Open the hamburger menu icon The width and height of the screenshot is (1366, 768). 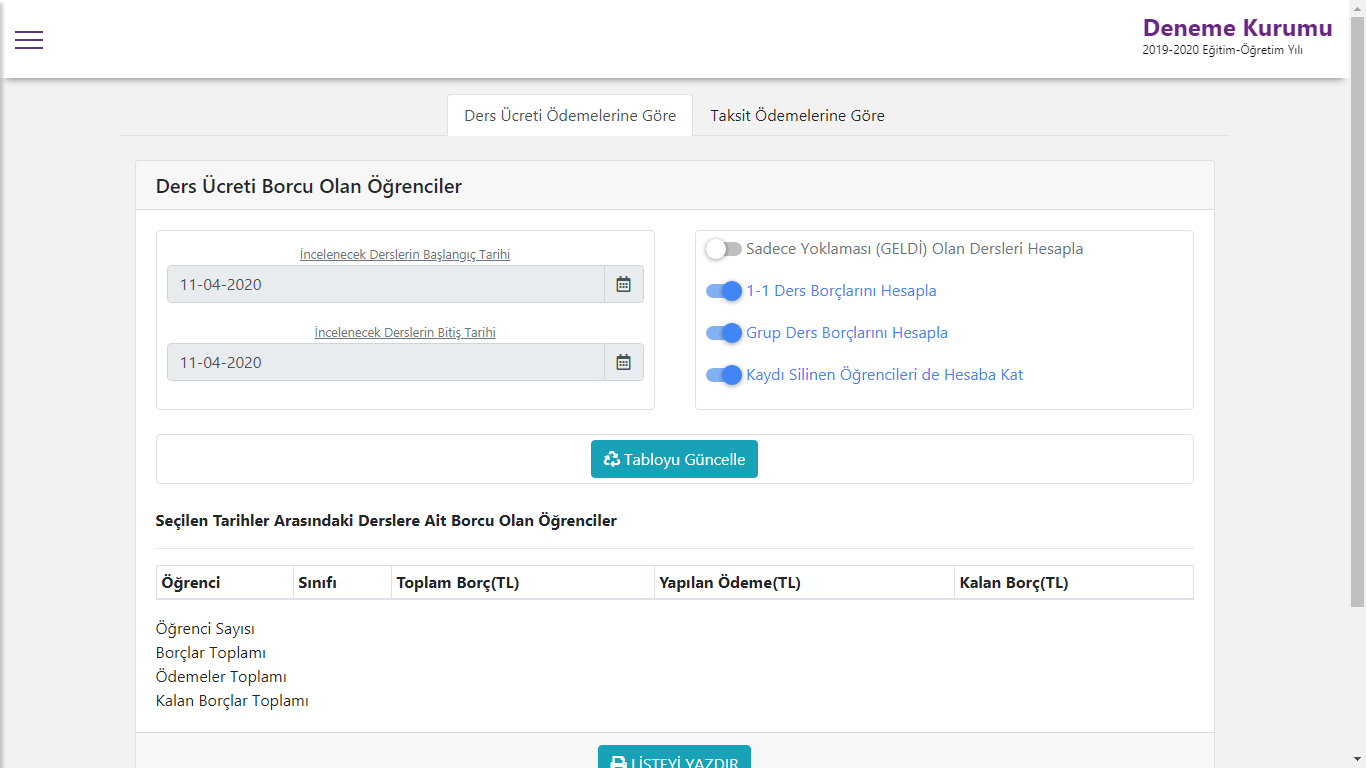coord(29,40)
